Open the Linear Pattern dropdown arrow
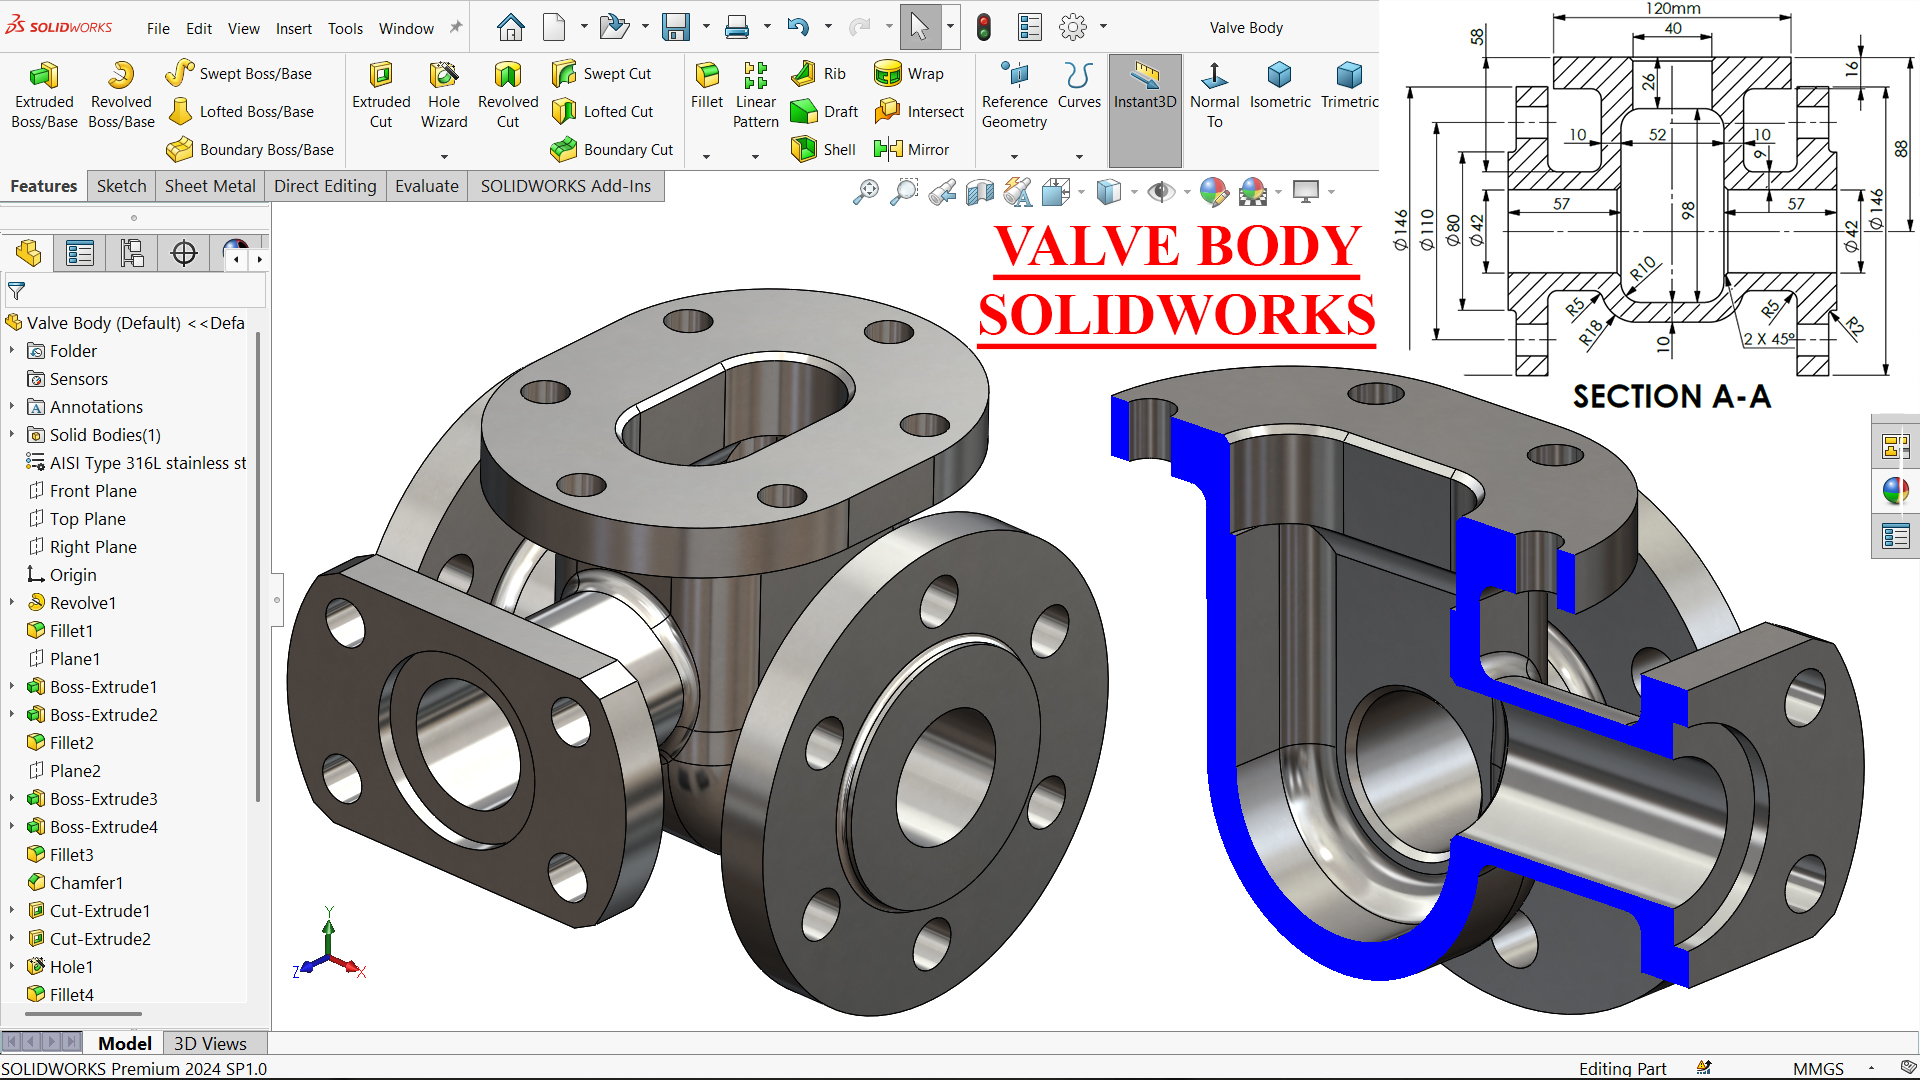The width and height of the screenshot is (1920, 1080). coord(755,156)
